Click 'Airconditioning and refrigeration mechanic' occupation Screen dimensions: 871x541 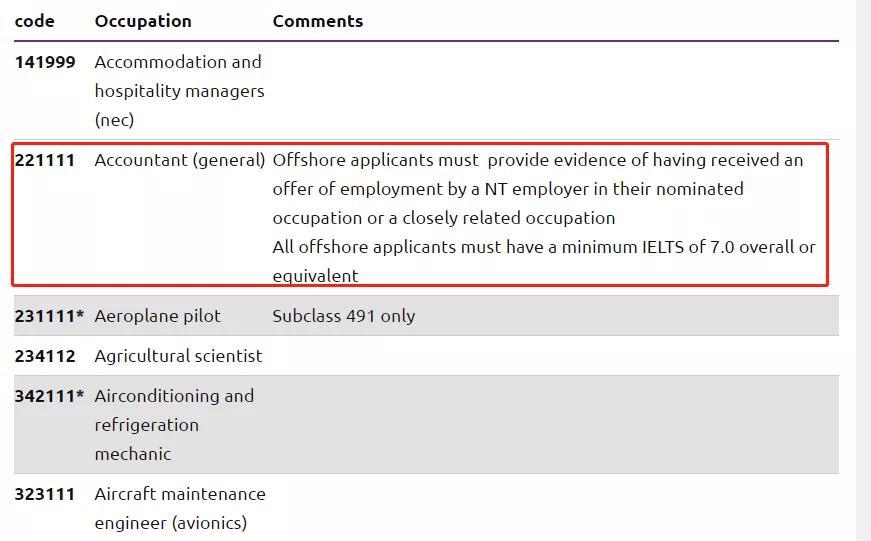[174, 425]
